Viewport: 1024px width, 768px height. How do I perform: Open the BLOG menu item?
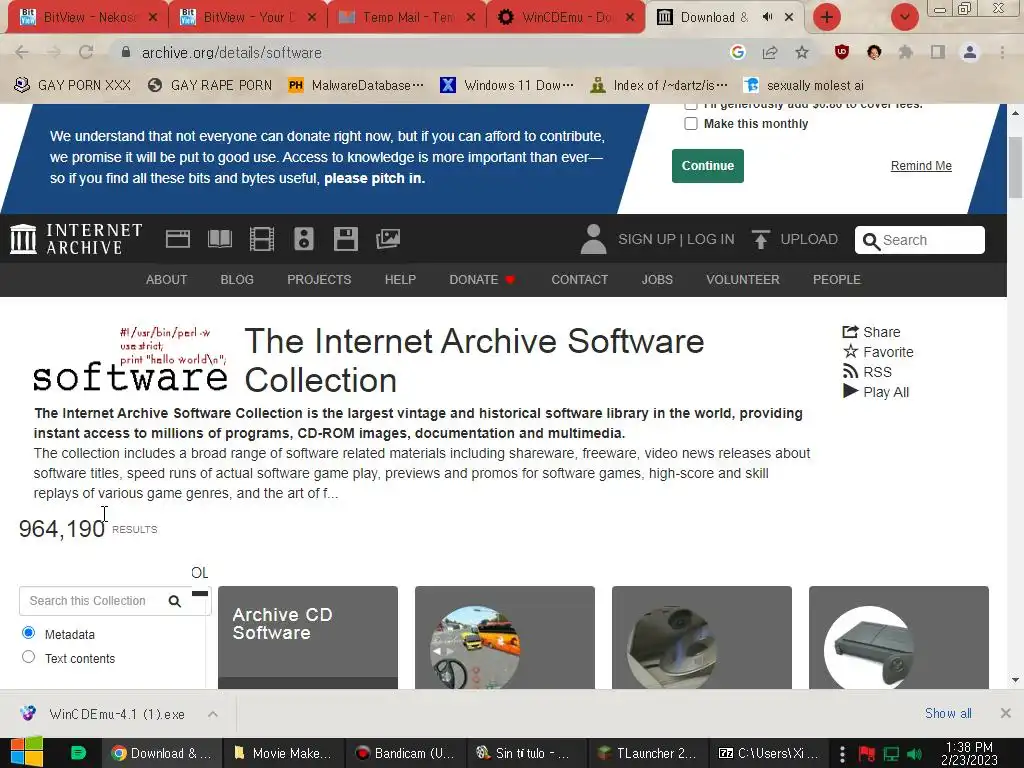click(x=237, y=280)
